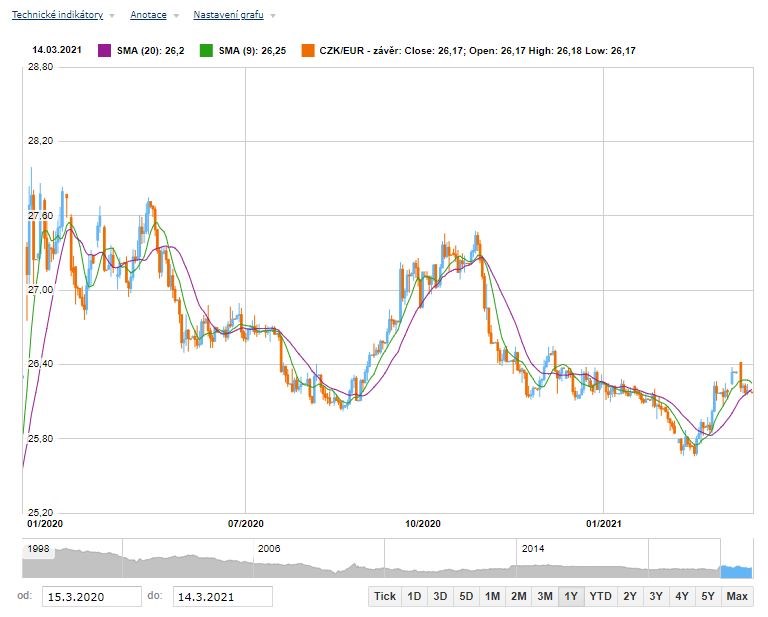The image size is (768, 617).
Task: Select the 5Y time range
Action: [x=707, y=596]
